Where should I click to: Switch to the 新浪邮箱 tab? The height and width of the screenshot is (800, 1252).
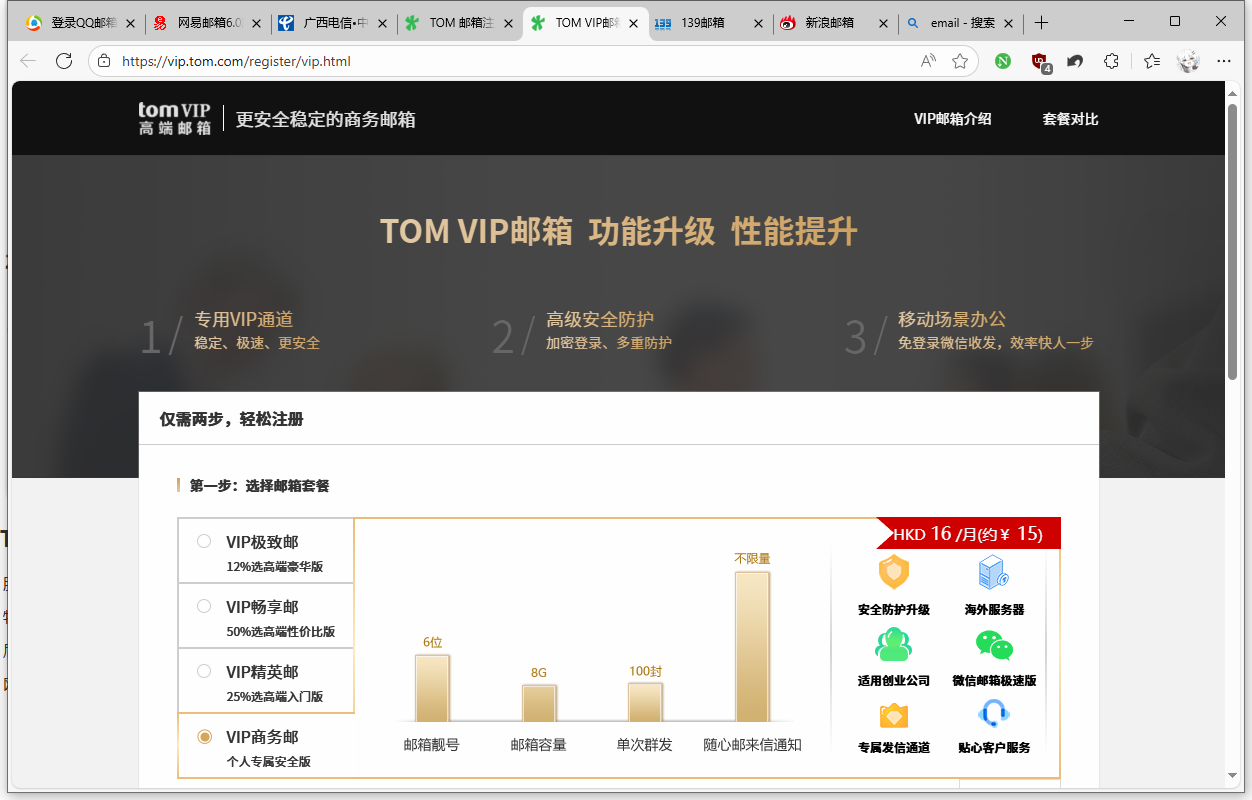click(829, 22)
